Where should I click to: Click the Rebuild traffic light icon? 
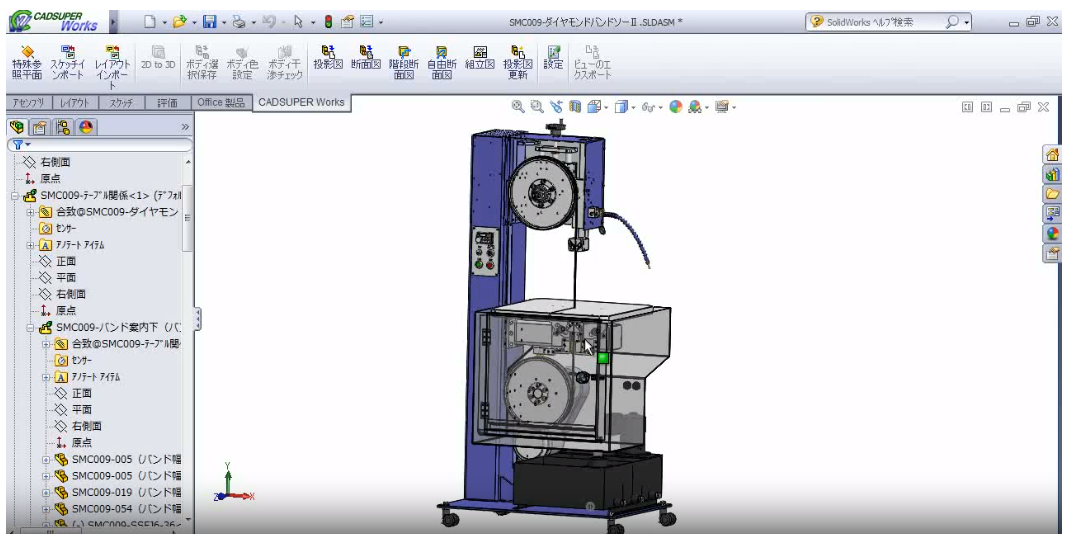tap(328, 21)
